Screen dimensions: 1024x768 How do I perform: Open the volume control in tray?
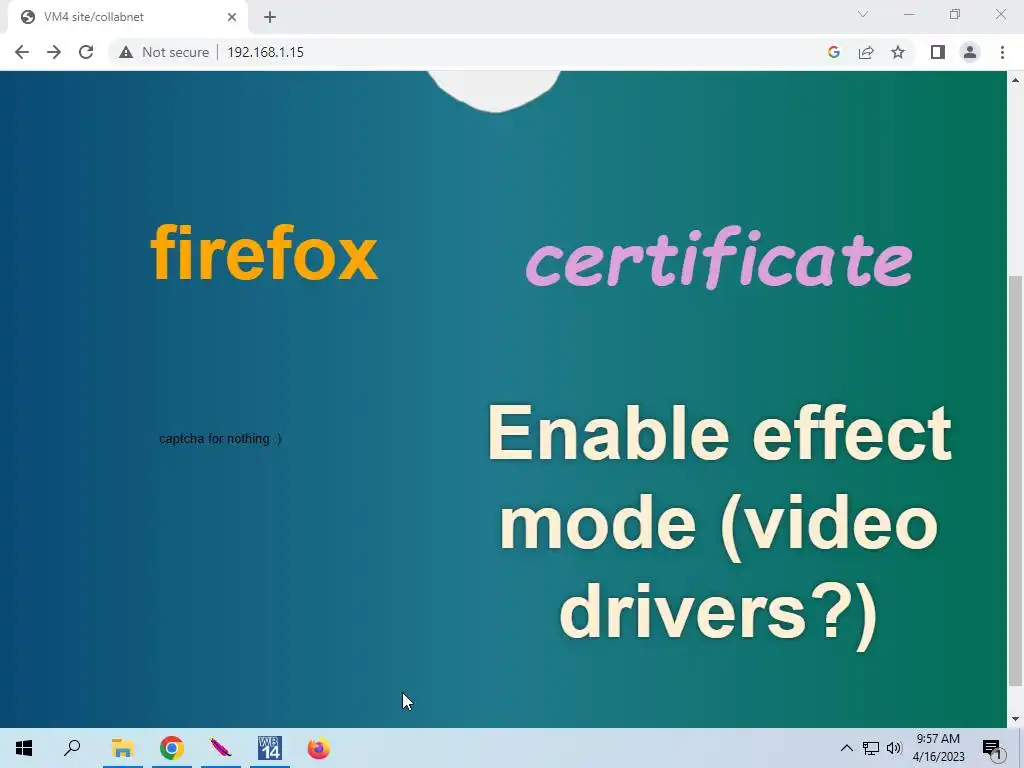(894, 748)
